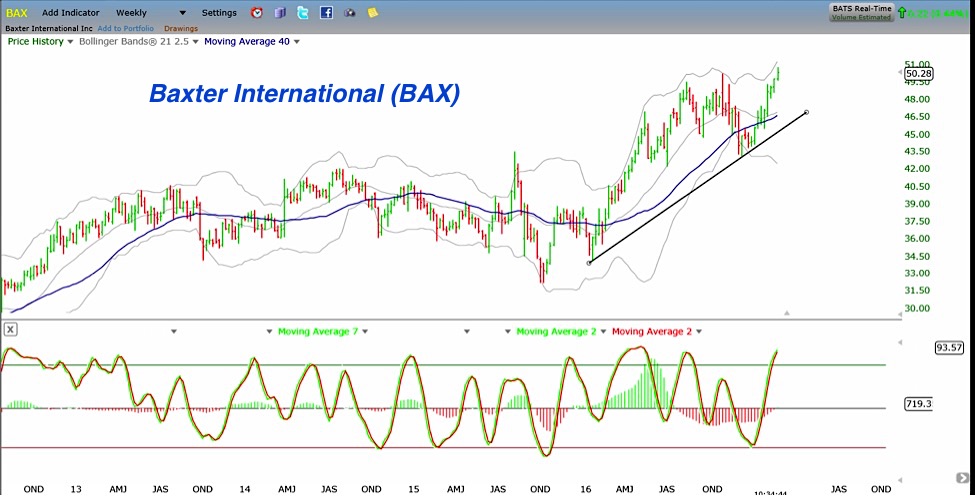Viewport: 975px width, 496px height.
Task: Click the red alarm clock alert icon
Action: [257, 12]
